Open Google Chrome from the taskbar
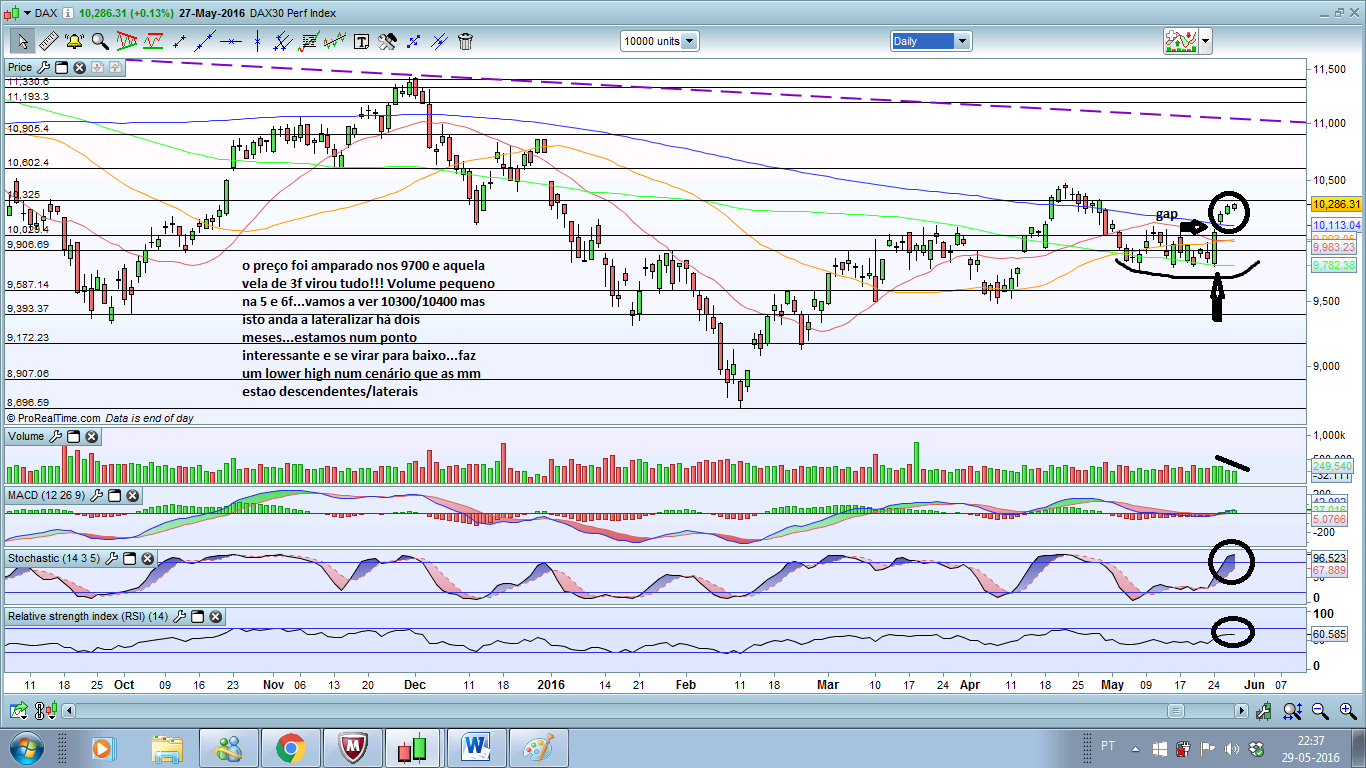 291,748
